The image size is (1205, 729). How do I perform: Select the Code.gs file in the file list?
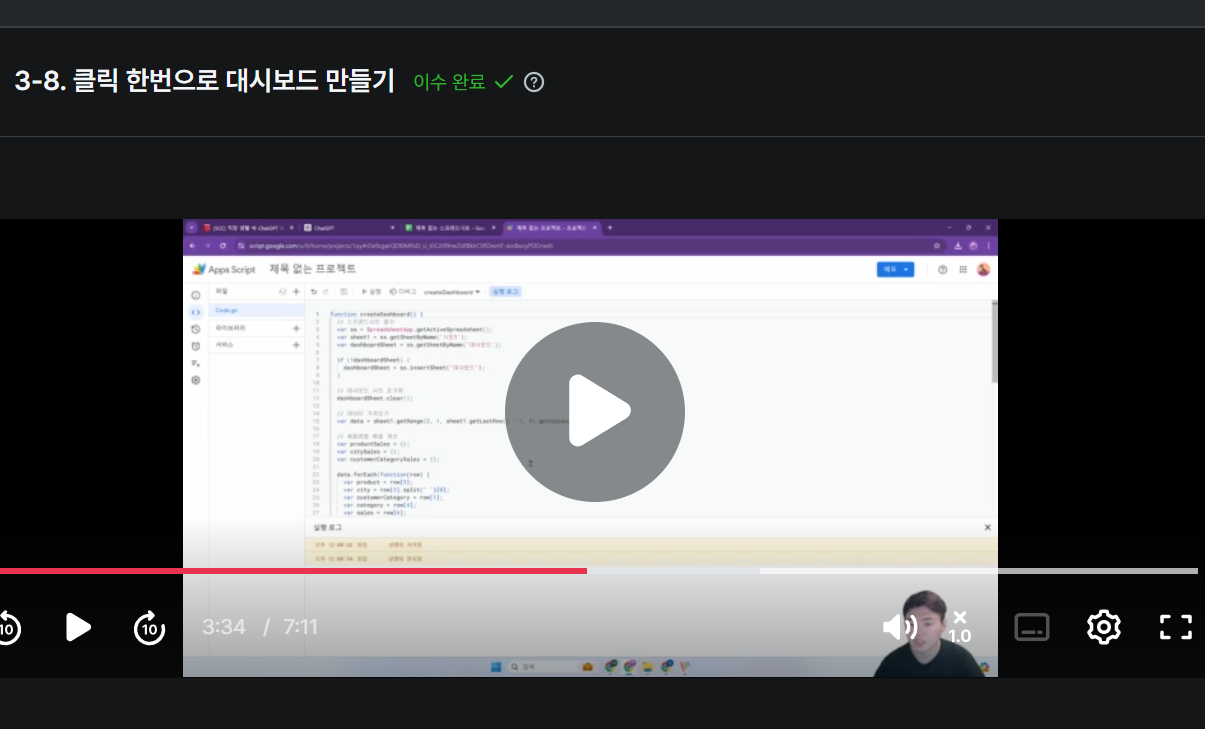click(256, 310)
